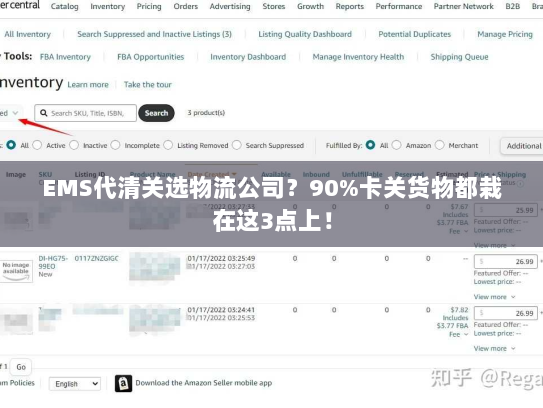Open Shipping Queue link
This screenshot has height=408, width=543.
(x=460, y=57)
